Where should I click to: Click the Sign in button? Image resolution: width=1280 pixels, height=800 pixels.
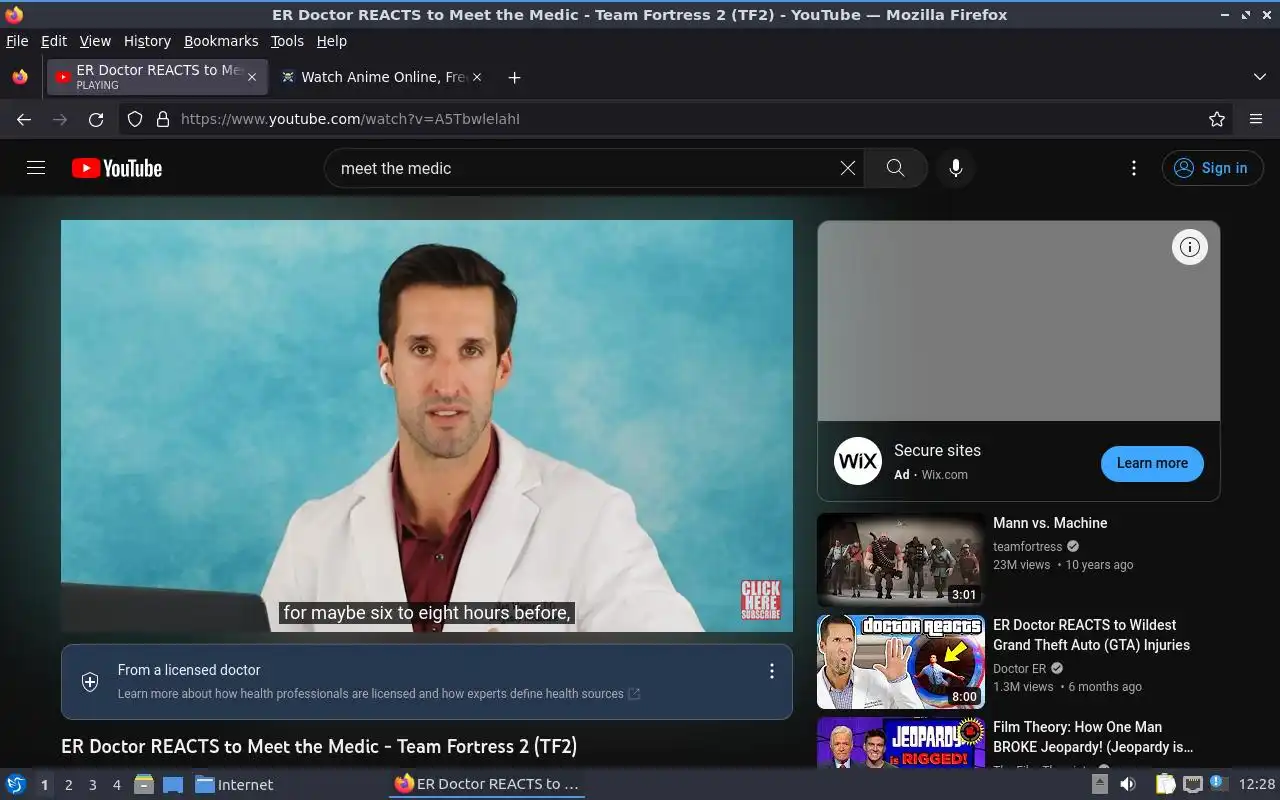[x=1212, y=168]
